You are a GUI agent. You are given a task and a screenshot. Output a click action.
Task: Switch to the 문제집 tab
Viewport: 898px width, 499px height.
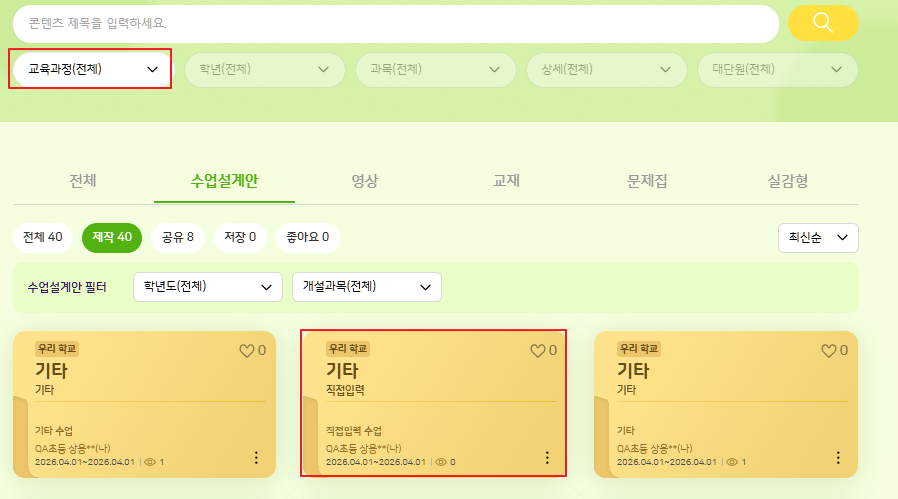(x=647, y=181)
